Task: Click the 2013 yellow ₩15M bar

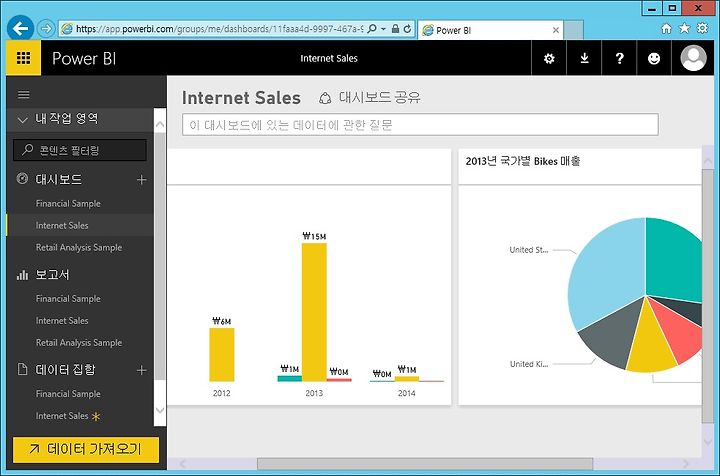Action: [314, 312]
